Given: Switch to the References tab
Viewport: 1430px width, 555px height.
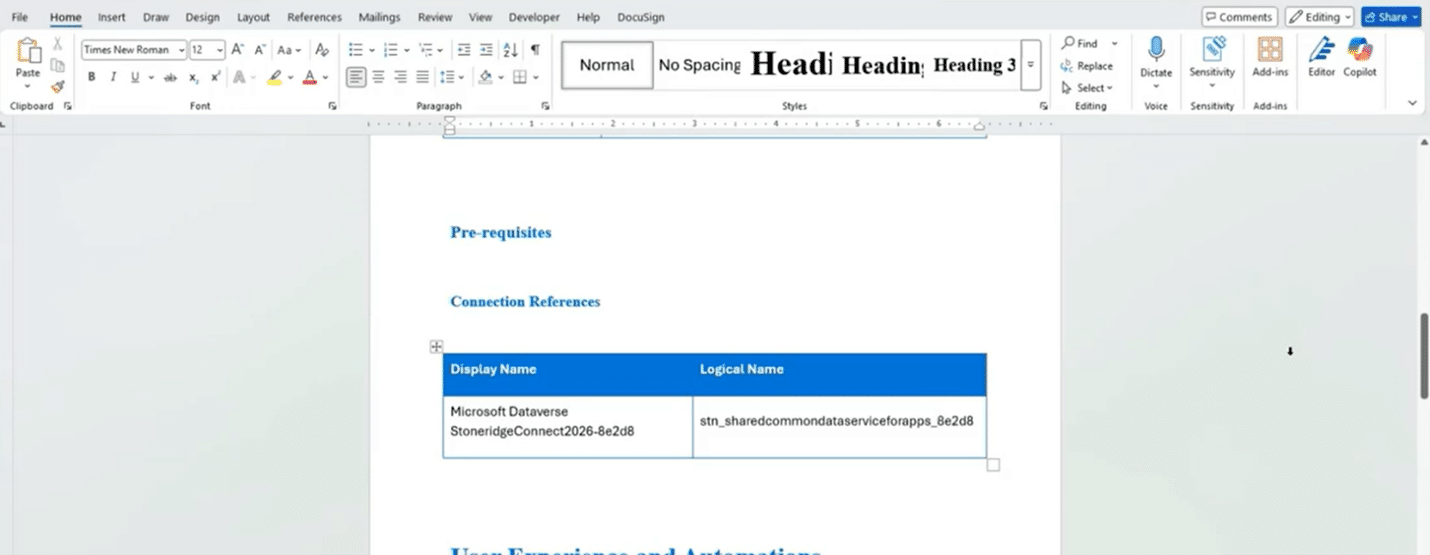Looking at the screenshot, I should 314,17.
